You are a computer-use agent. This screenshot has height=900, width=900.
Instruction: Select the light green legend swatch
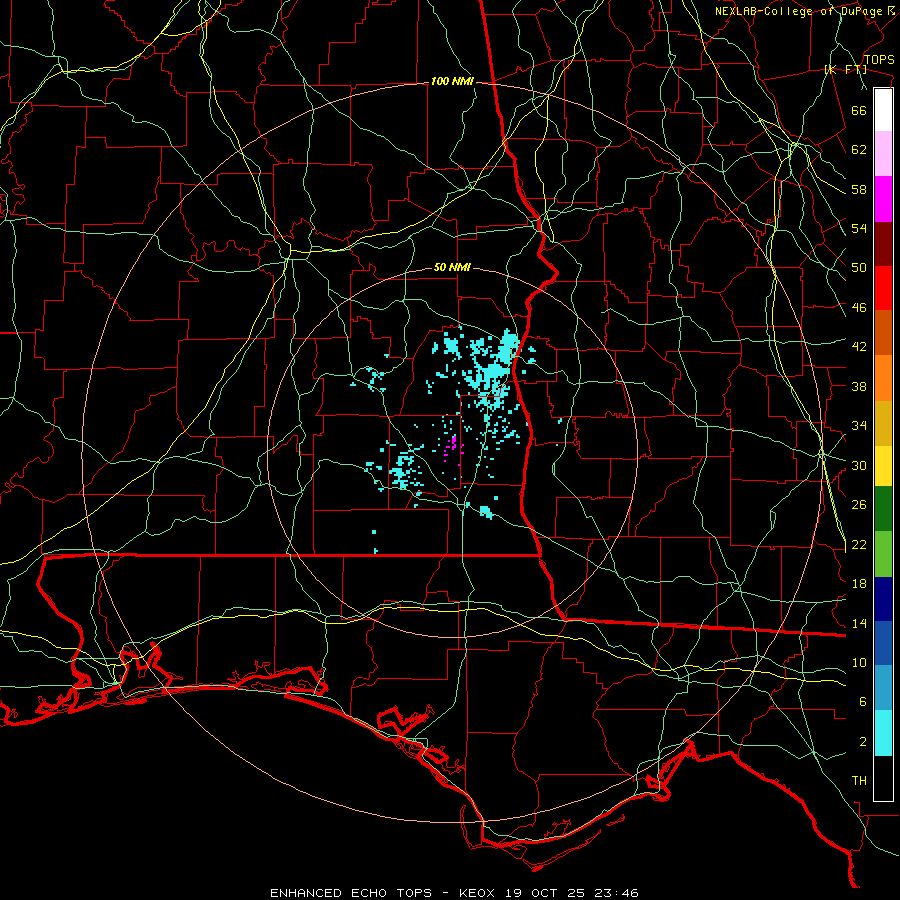(x=883, y=554)
